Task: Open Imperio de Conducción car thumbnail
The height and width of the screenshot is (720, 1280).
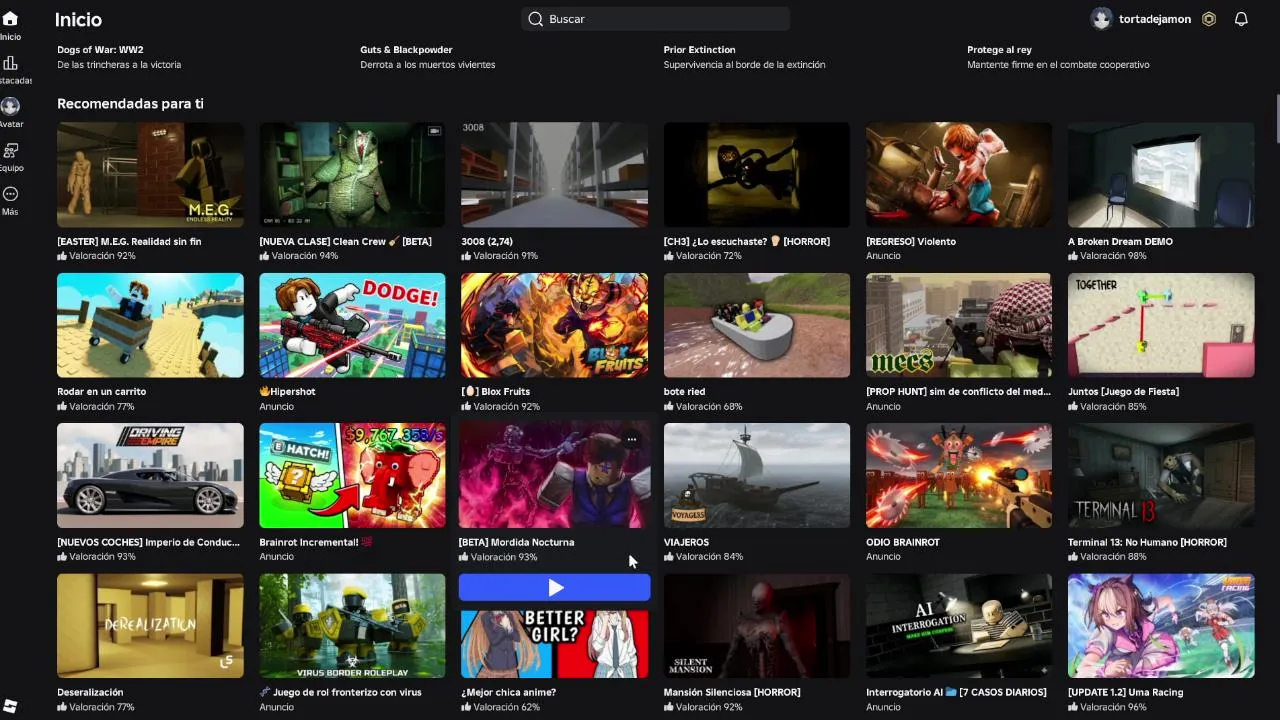Action: point(150,475)
